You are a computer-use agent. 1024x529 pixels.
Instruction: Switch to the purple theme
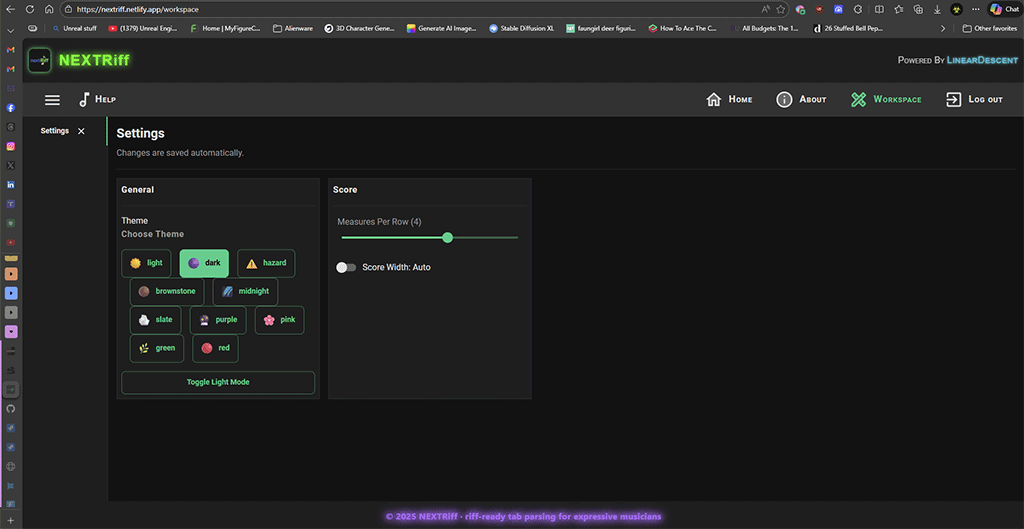(x=218, y=320)
